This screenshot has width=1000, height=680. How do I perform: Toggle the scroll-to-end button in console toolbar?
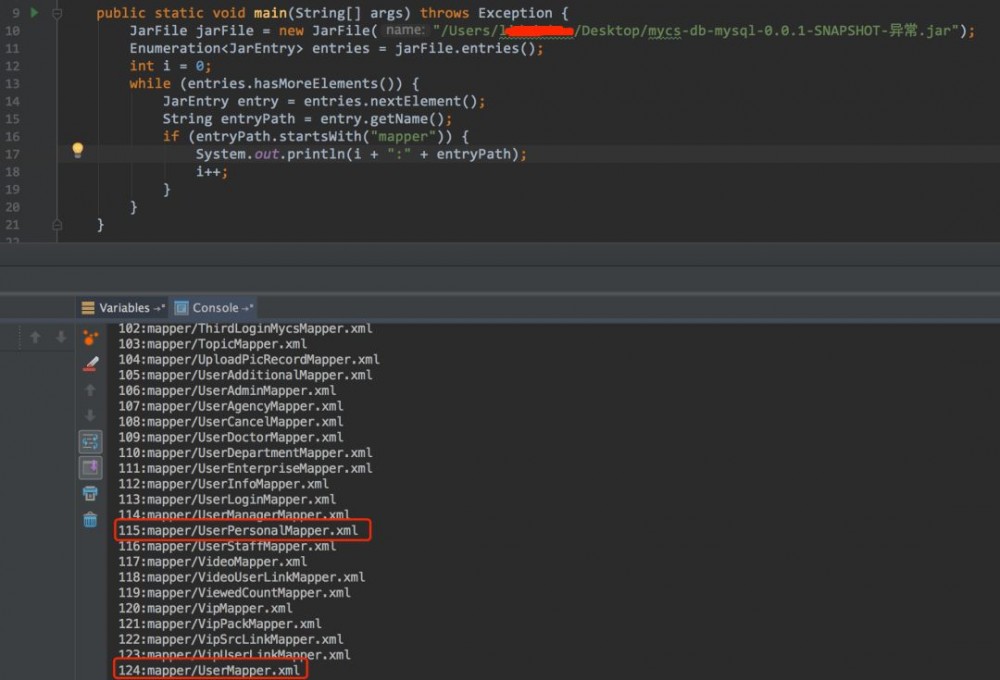[90, 468]
